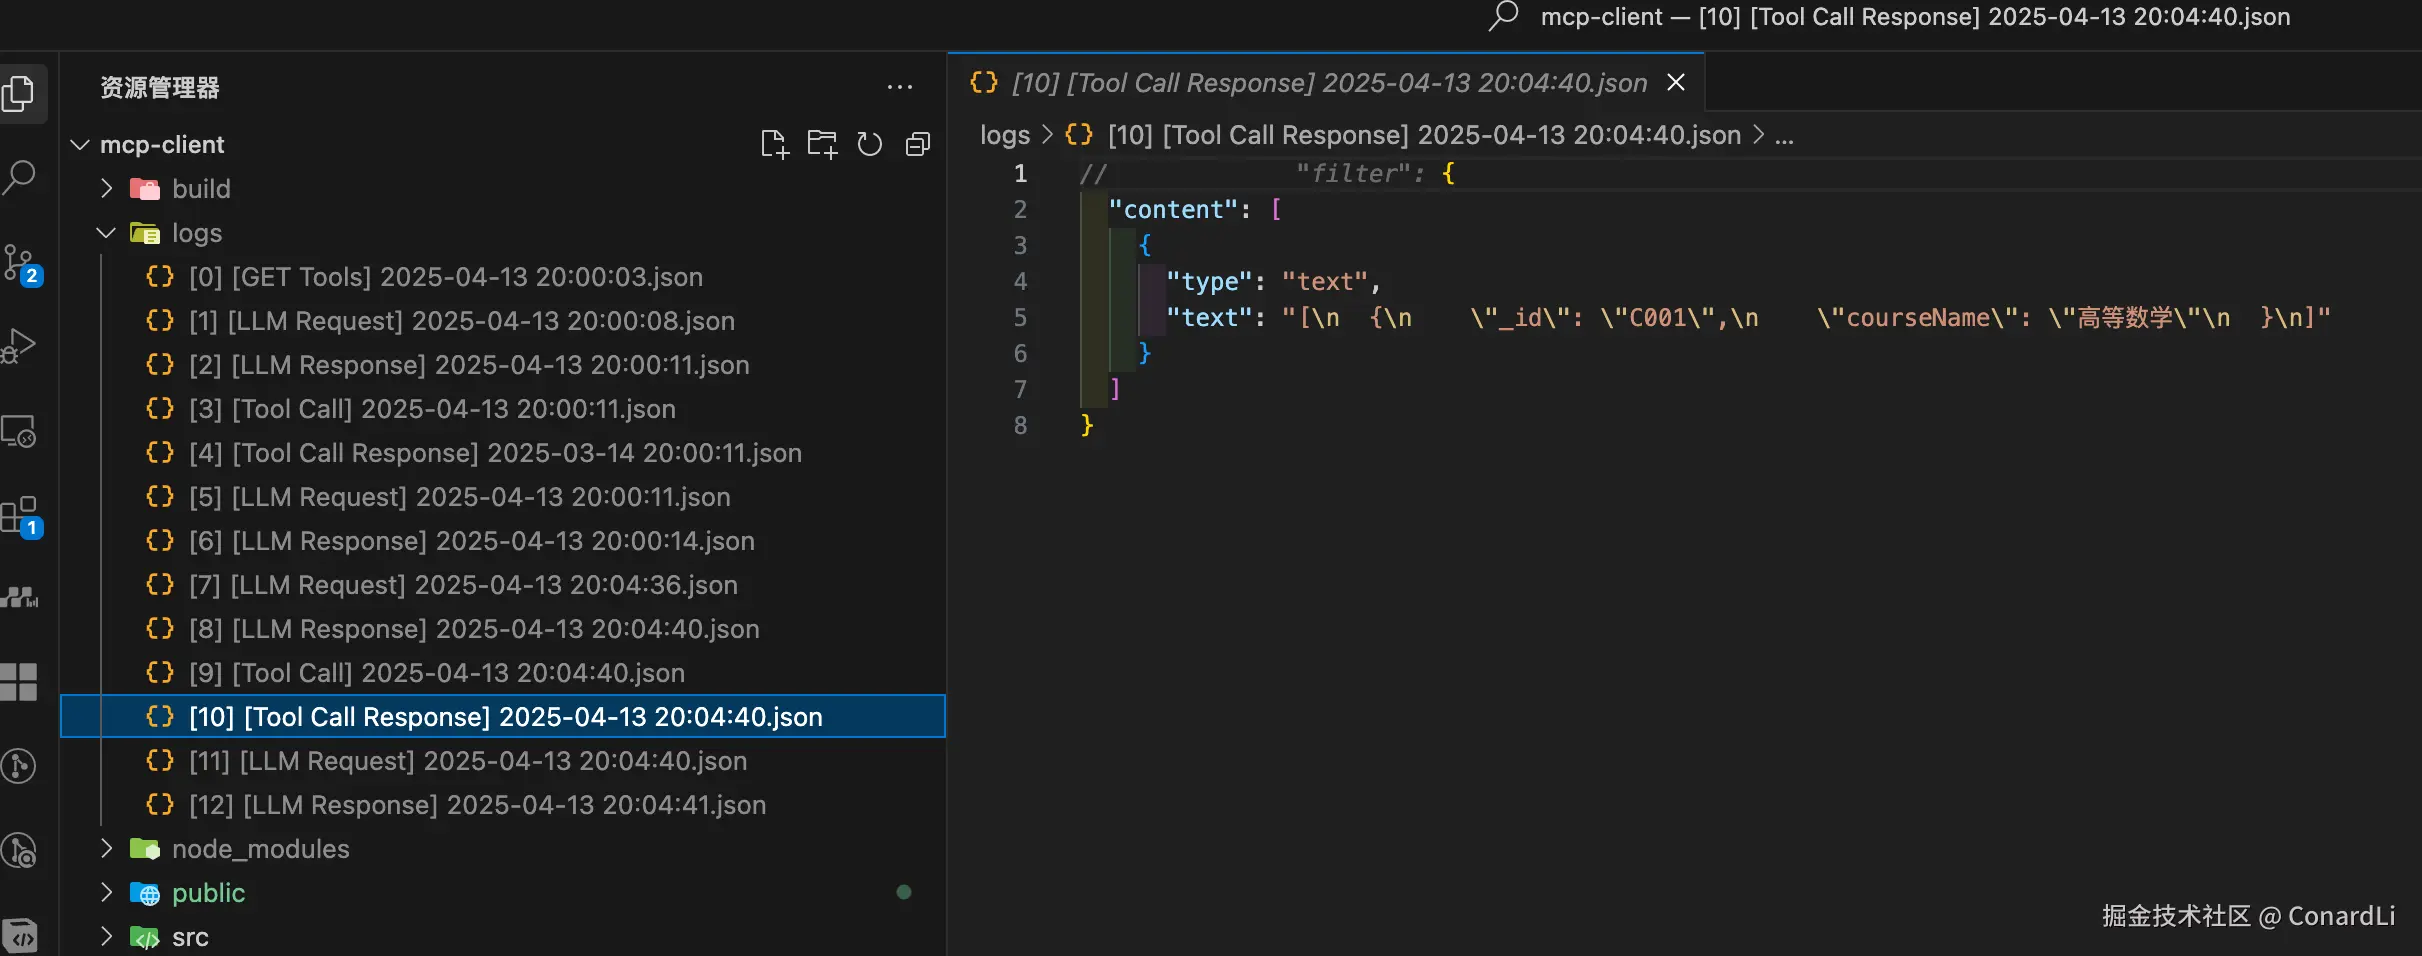
Task: Open [12] [LLM Response] log file
Action: pos(477,805)
